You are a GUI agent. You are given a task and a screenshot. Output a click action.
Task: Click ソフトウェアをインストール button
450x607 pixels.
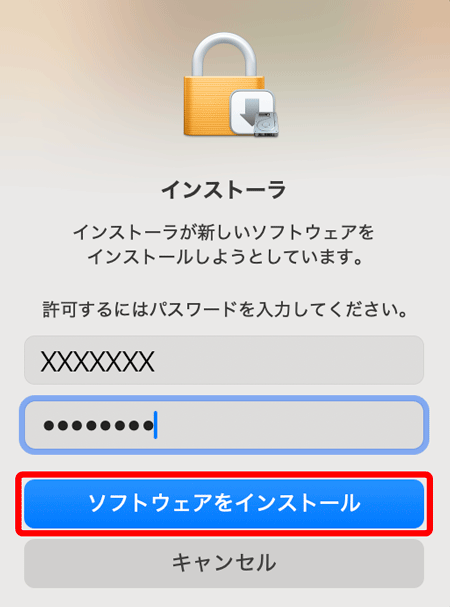224,504
